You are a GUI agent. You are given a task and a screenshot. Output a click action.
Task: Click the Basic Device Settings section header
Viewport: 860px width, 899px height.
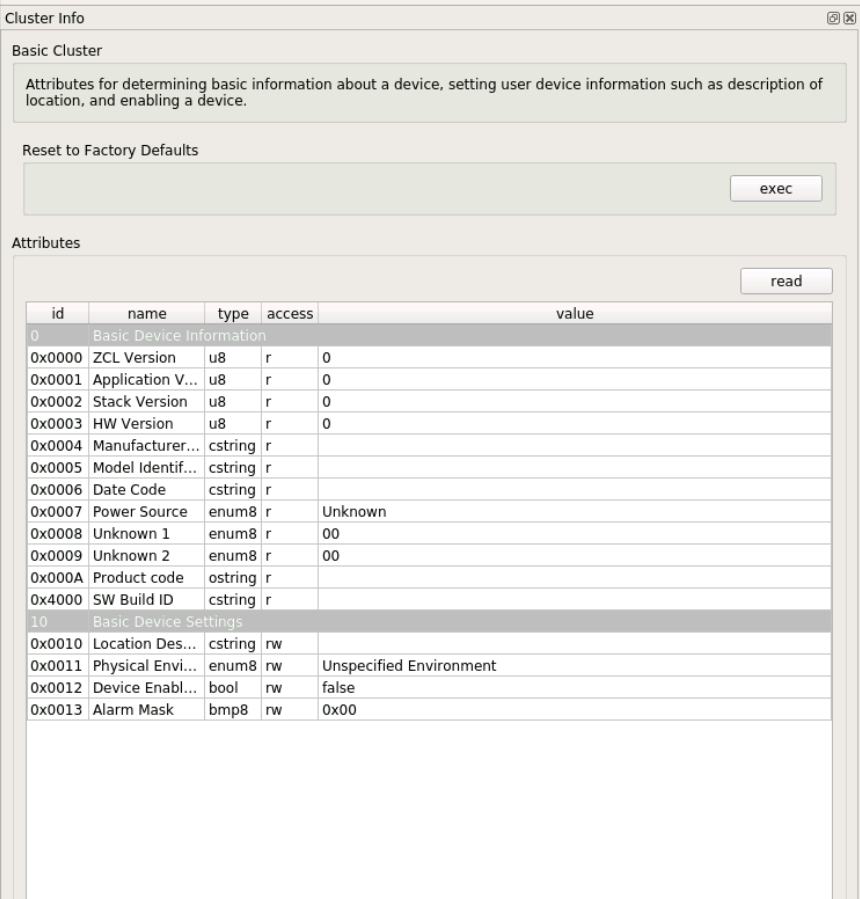(200, 621)
